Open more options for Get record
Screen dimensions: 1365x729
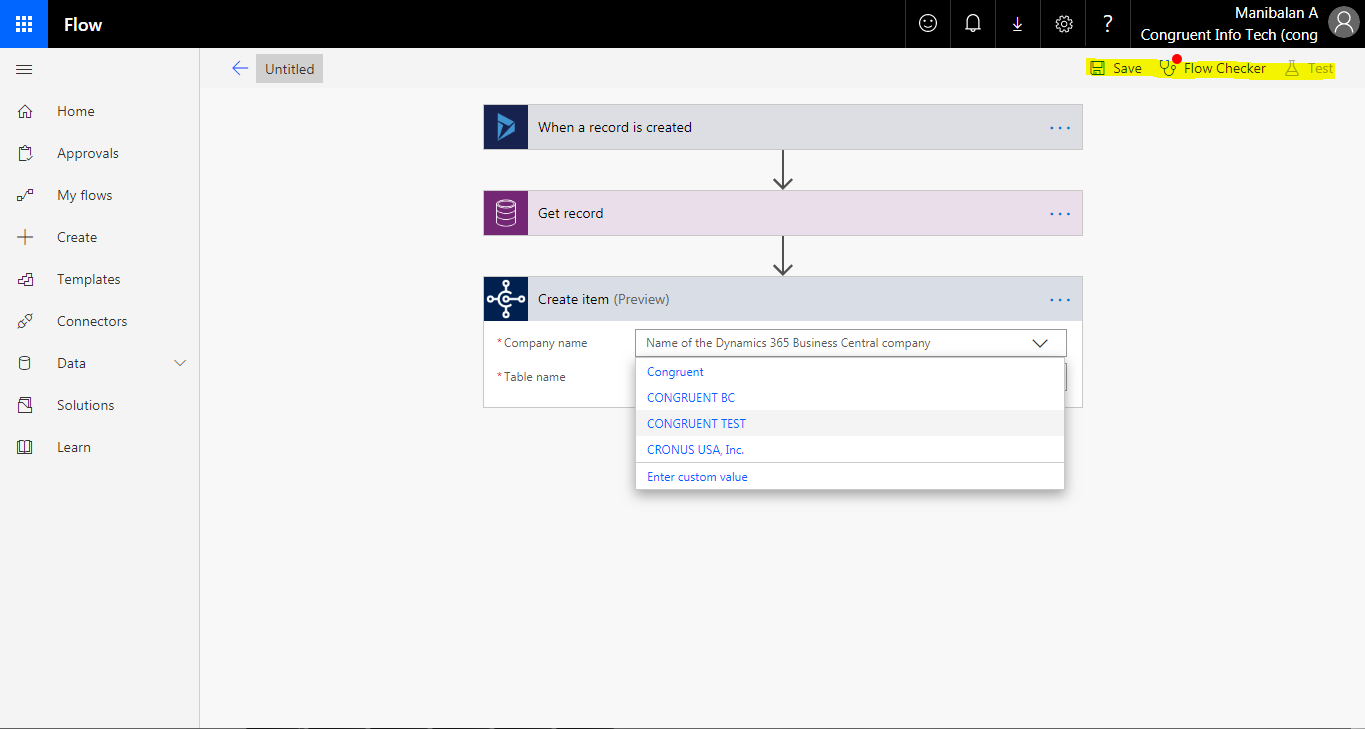[1060, 214]
